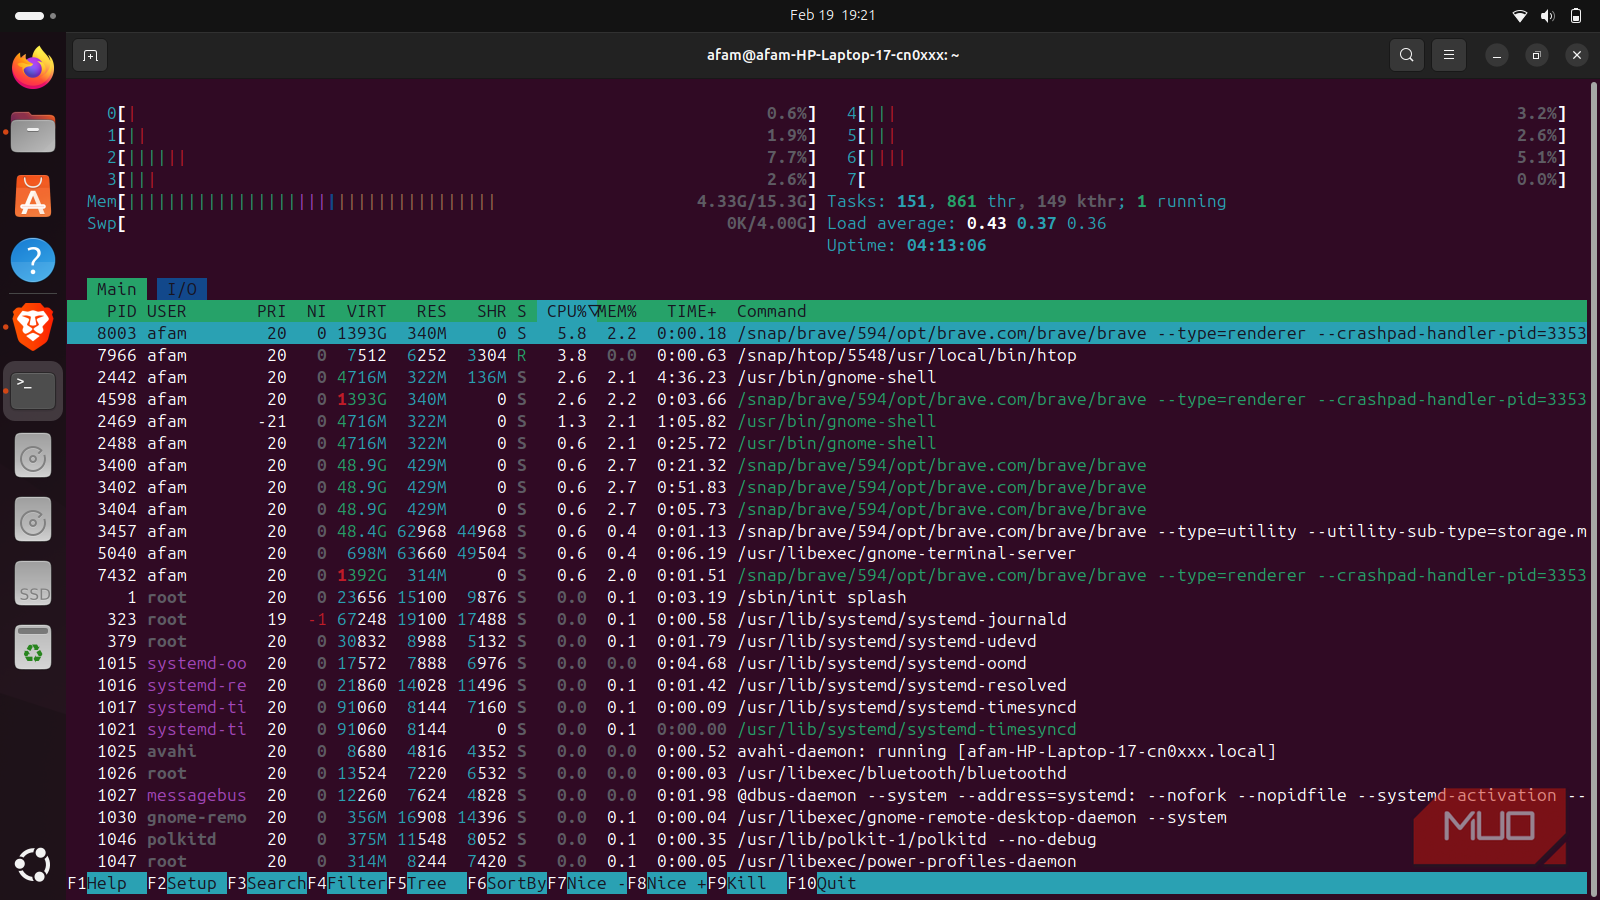Sort by RES column header
This screenshot has height=900, width=1600.
pyautogui.click(x=432, y=311)
